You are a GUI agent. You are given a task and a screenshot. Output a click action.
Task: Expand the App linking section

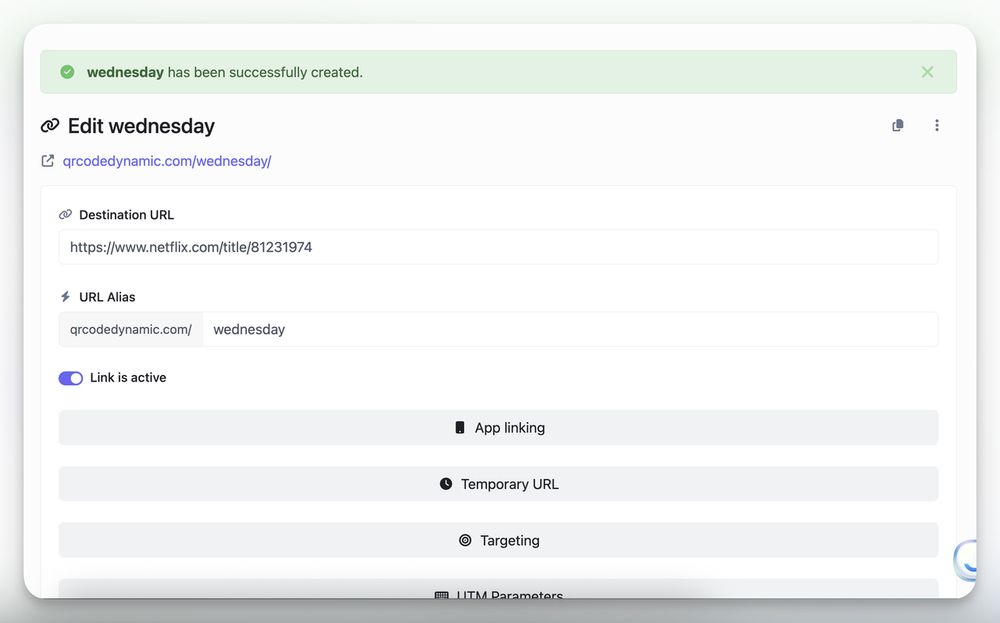click(x=498, y=428)
